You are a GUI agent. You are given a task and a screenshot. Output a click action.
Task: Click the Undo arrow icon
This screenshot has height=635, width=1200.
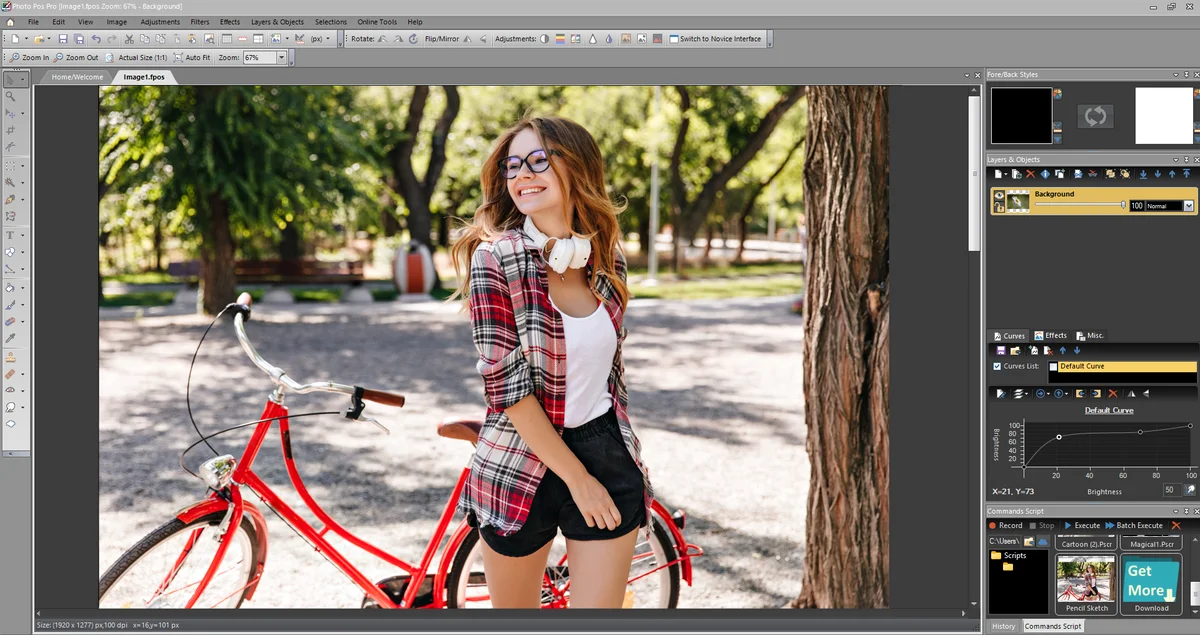point(96,39)
